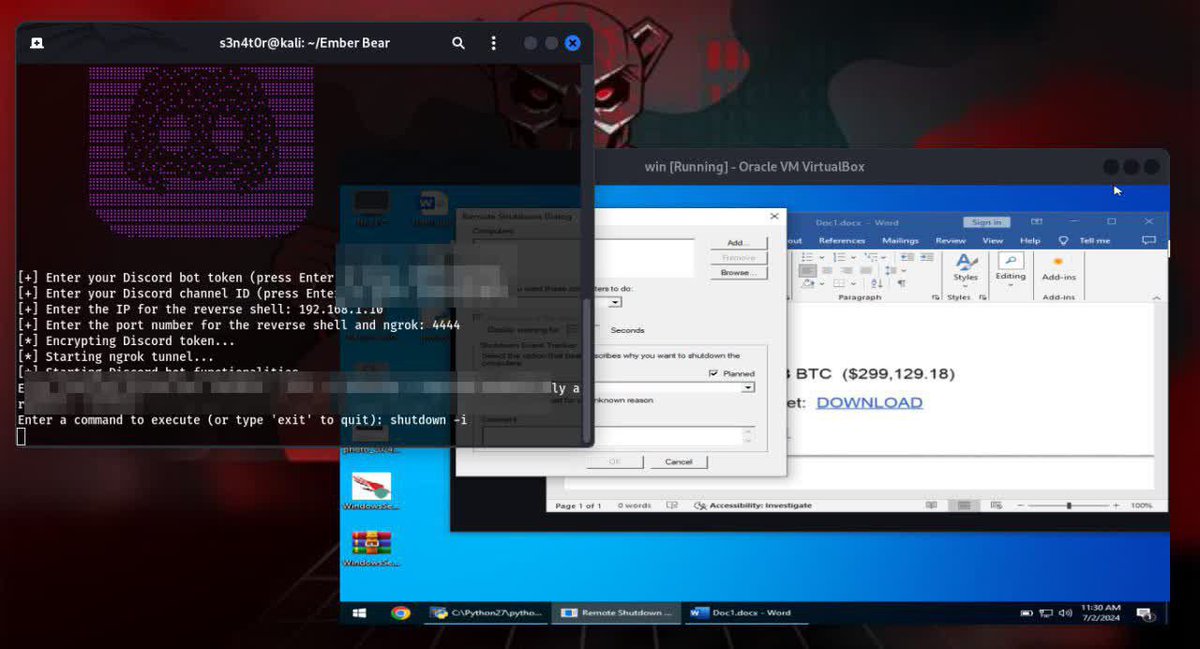Open the Comments icon in Word's title area
The image size is (1200, 649).
[1149, 241]
